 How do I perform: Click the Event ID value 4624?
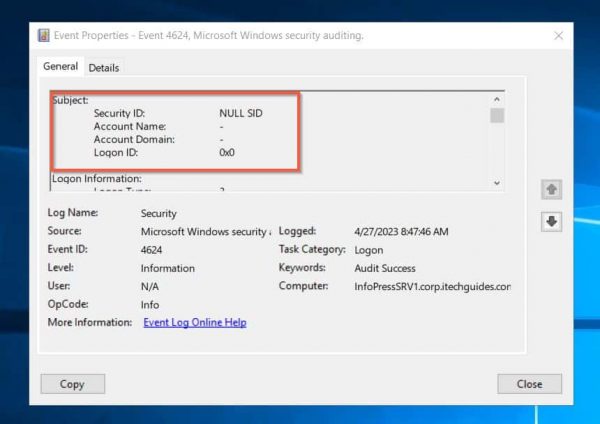coord(152,250)
